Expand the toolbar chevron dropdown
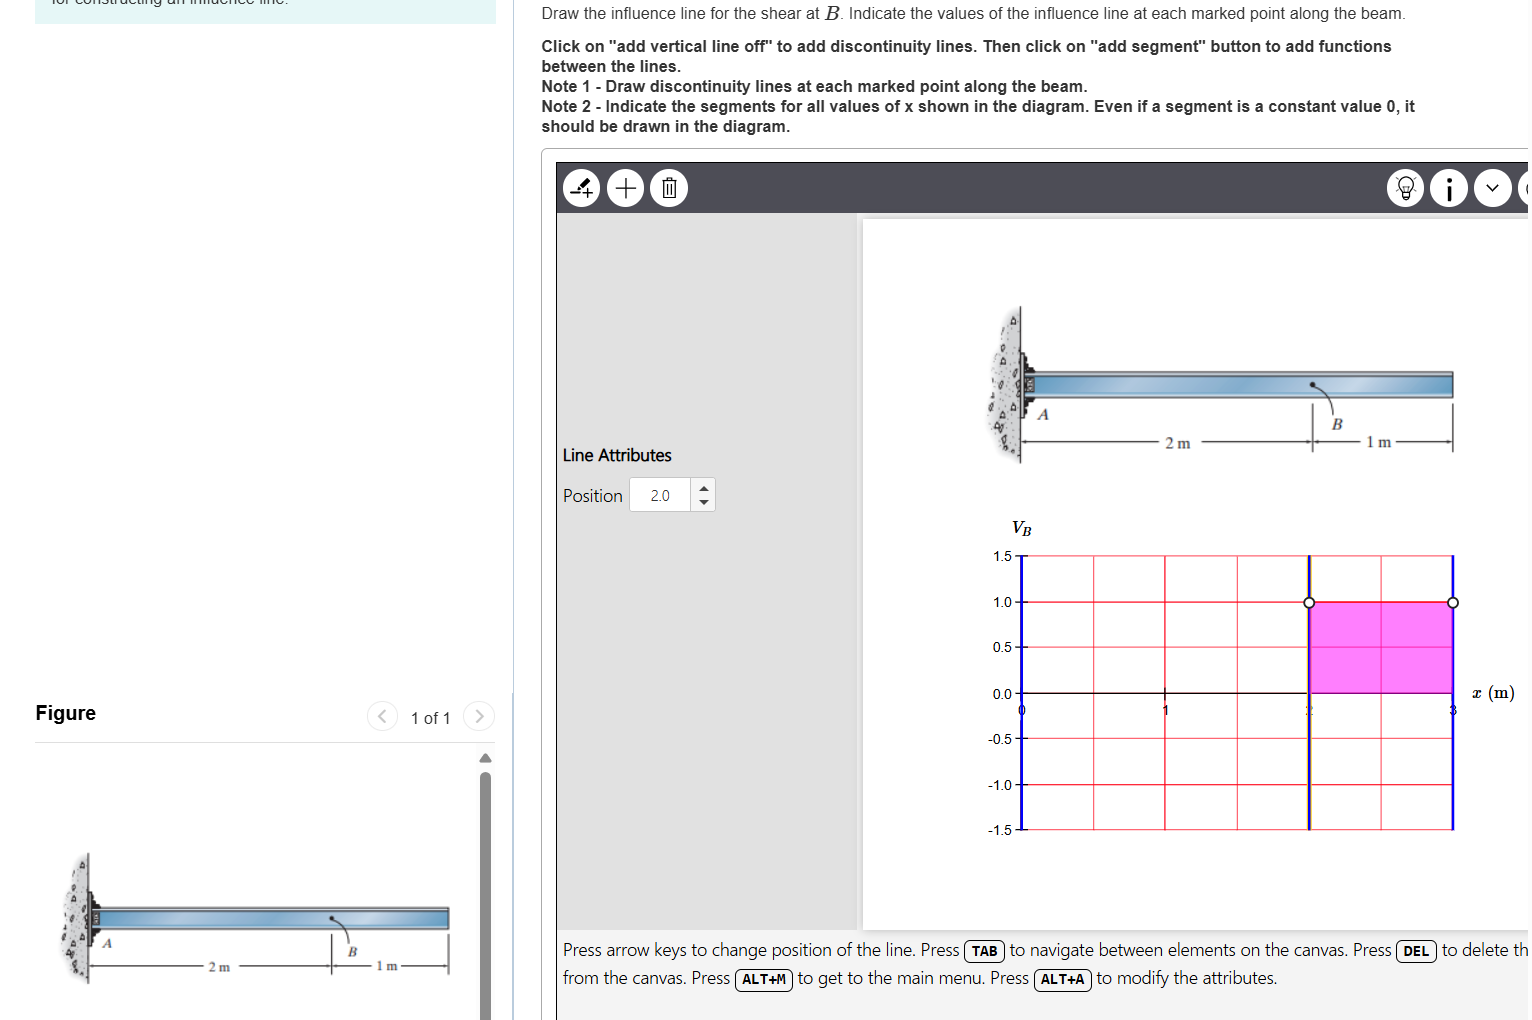Screen dimensions: 1532x1020 click(1493, 188)
